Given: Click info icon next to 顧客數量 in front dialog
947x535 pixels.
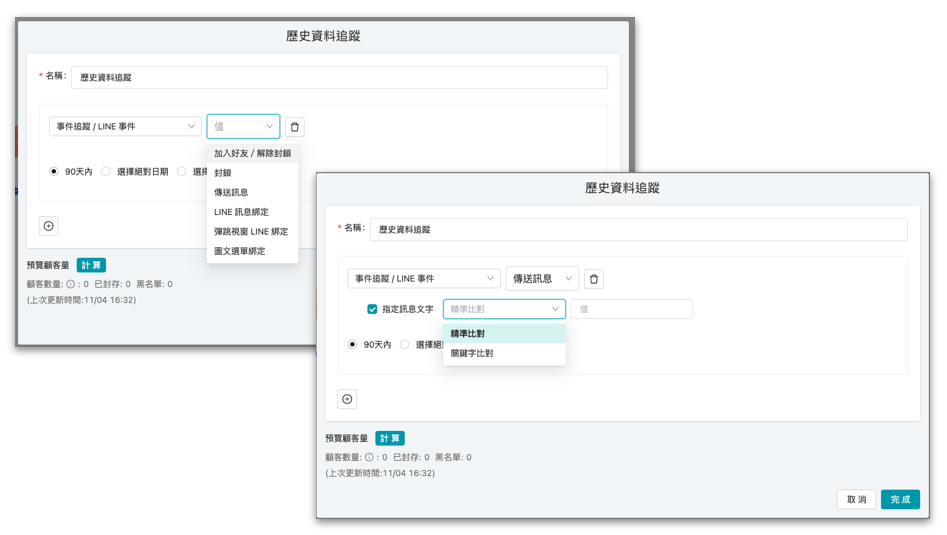Looking at the screenshot, I should [x=369, y=457].
